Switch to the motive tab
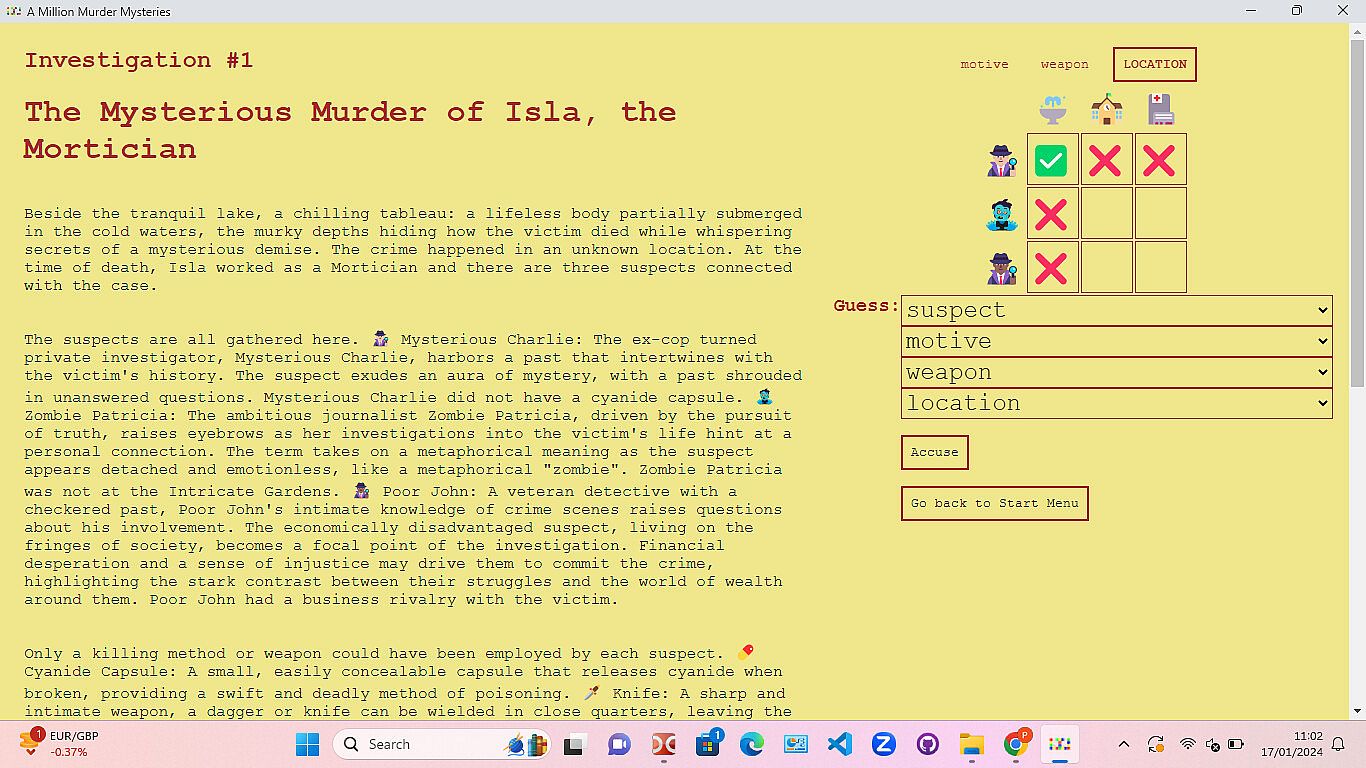 click(x=984, y=64)
